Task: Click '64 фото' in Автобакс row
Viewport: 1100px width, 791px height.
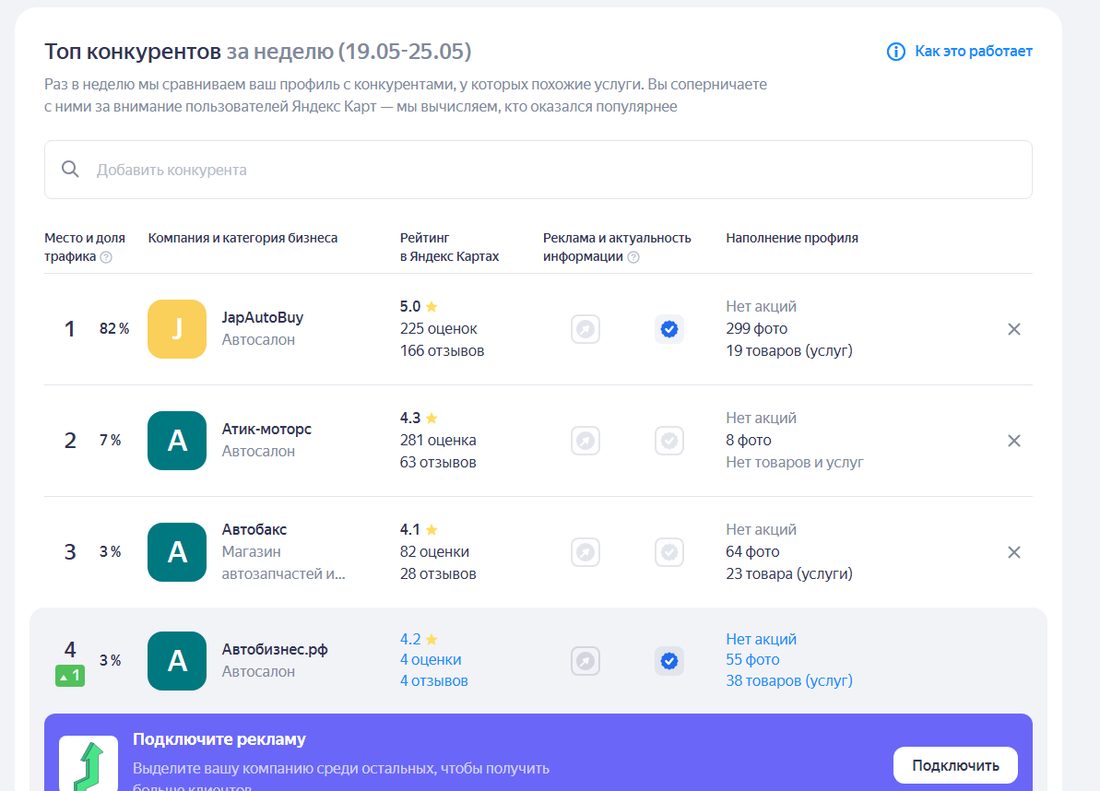Action: pyautogui.click(x=752, y=552)
